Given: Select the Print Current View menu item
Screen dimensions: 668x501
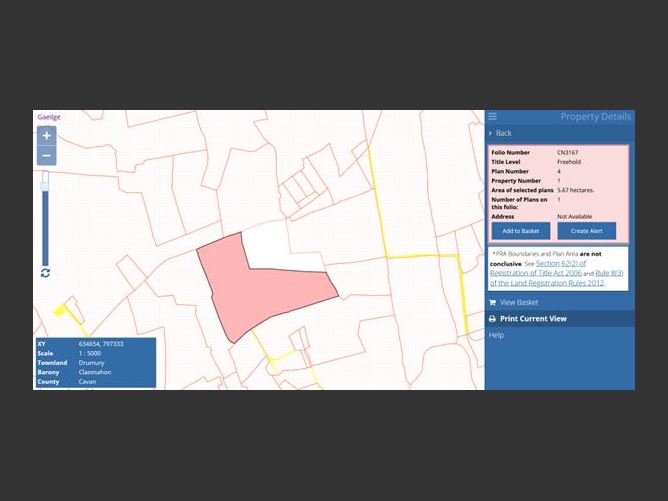Looking at the screenshot, I should [533, 319].
